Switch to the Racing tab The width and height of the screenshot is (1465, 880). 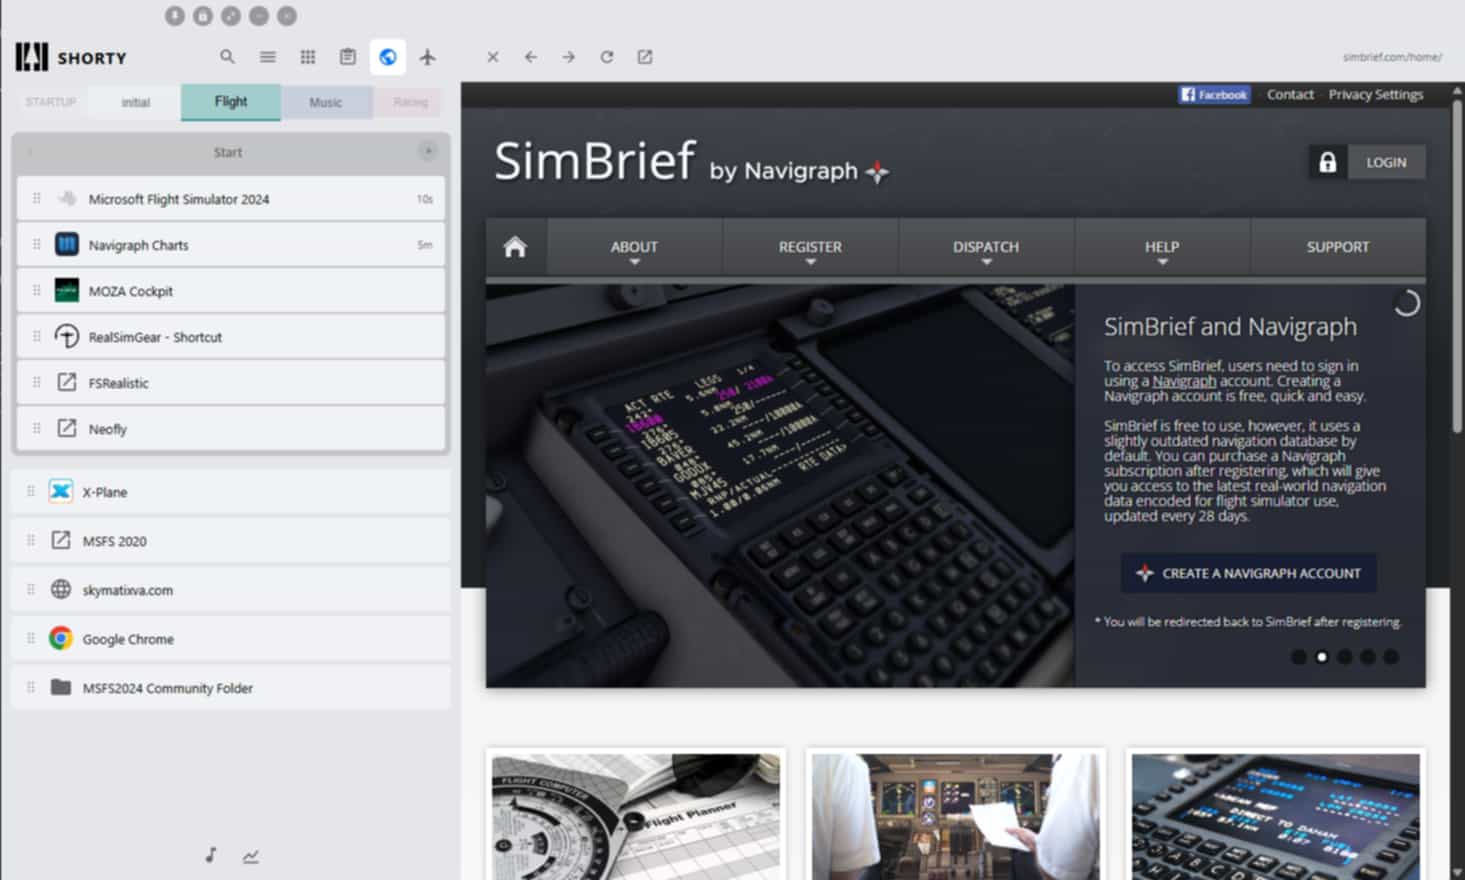pos(411,102)
